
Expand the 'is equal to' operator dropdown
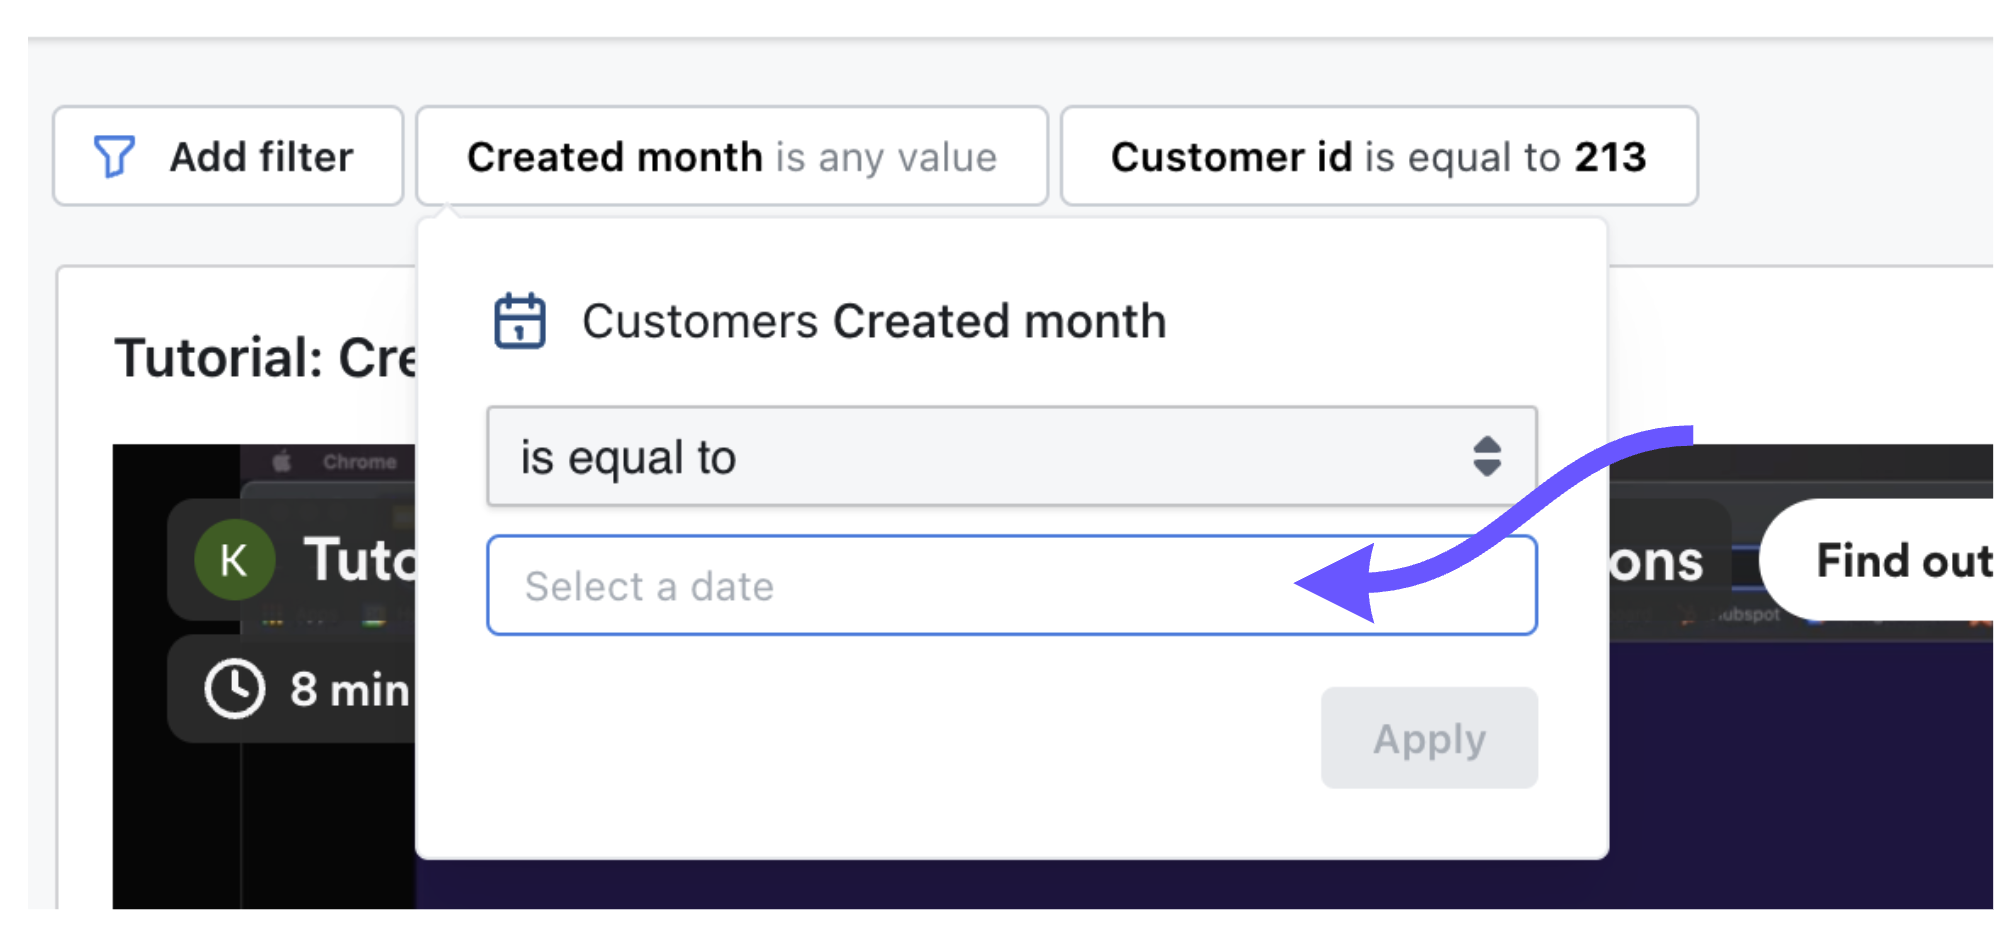coord(1011,457)
